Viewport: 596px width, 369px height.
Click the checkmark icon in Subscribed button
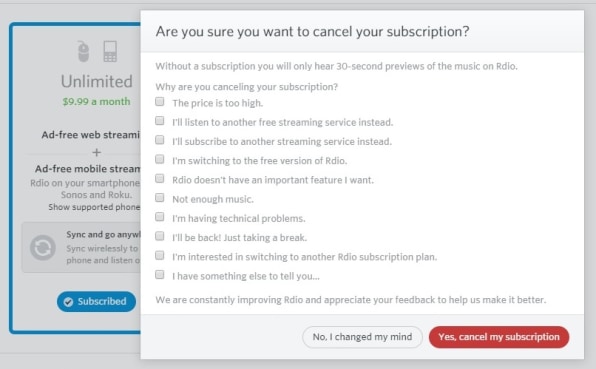click(x=68, y=302)
